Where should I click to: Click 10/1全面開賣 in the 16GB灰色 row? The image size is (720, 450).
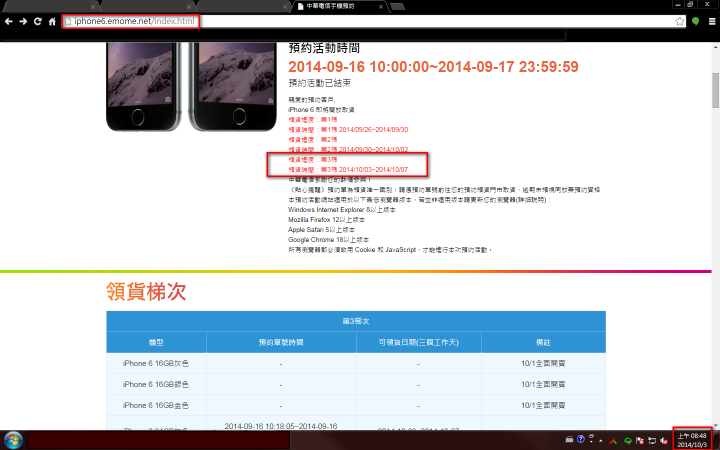[543, 363]
